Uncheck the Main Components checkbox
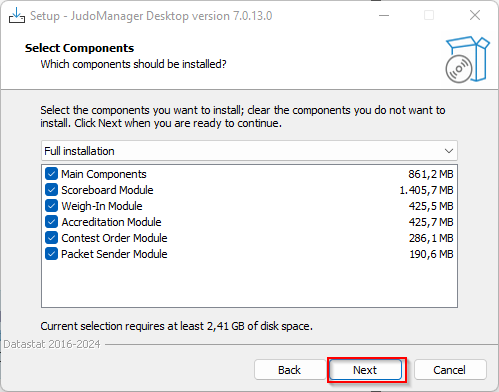This screenshot has width=499, height=392. pyautogui.click(x=51, y=174)
